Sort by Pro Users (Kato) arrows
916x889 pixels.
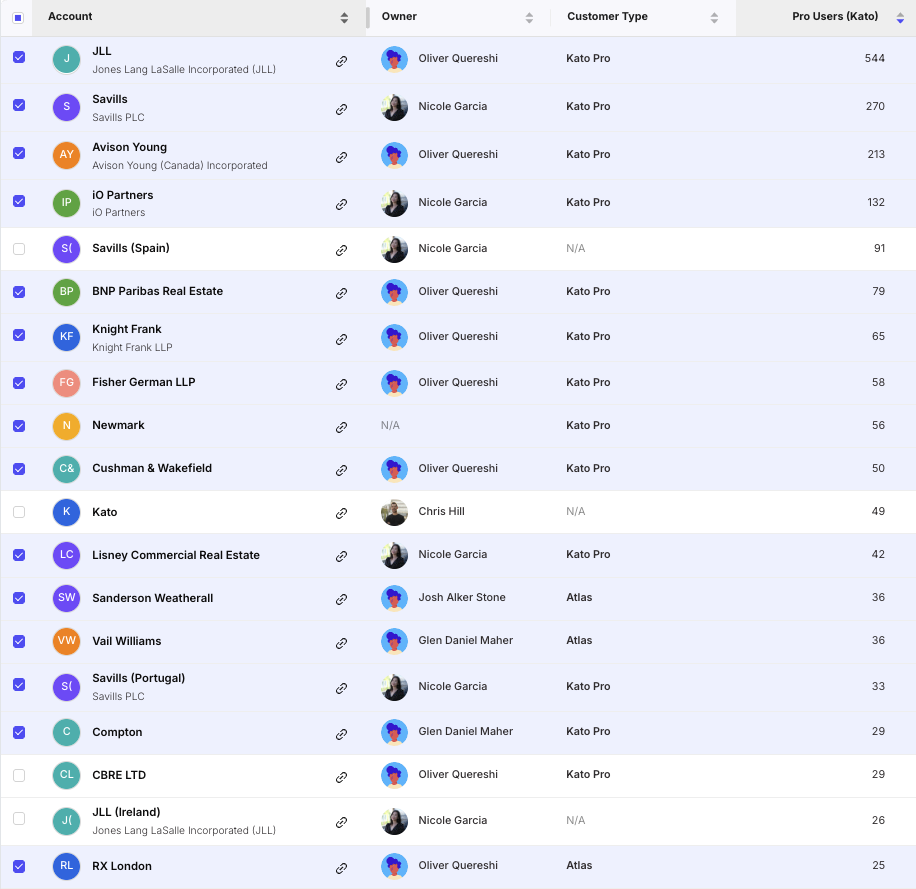point(900,18)
